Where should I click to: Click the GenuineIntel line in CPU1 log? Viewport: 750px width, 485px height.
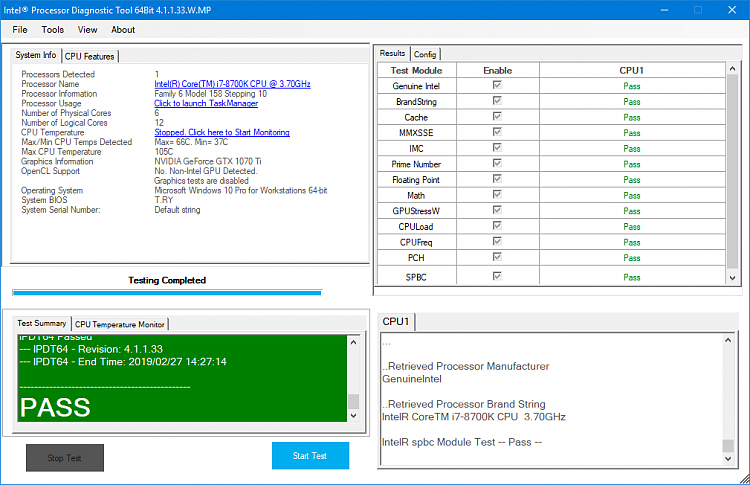tap(412, 379)
